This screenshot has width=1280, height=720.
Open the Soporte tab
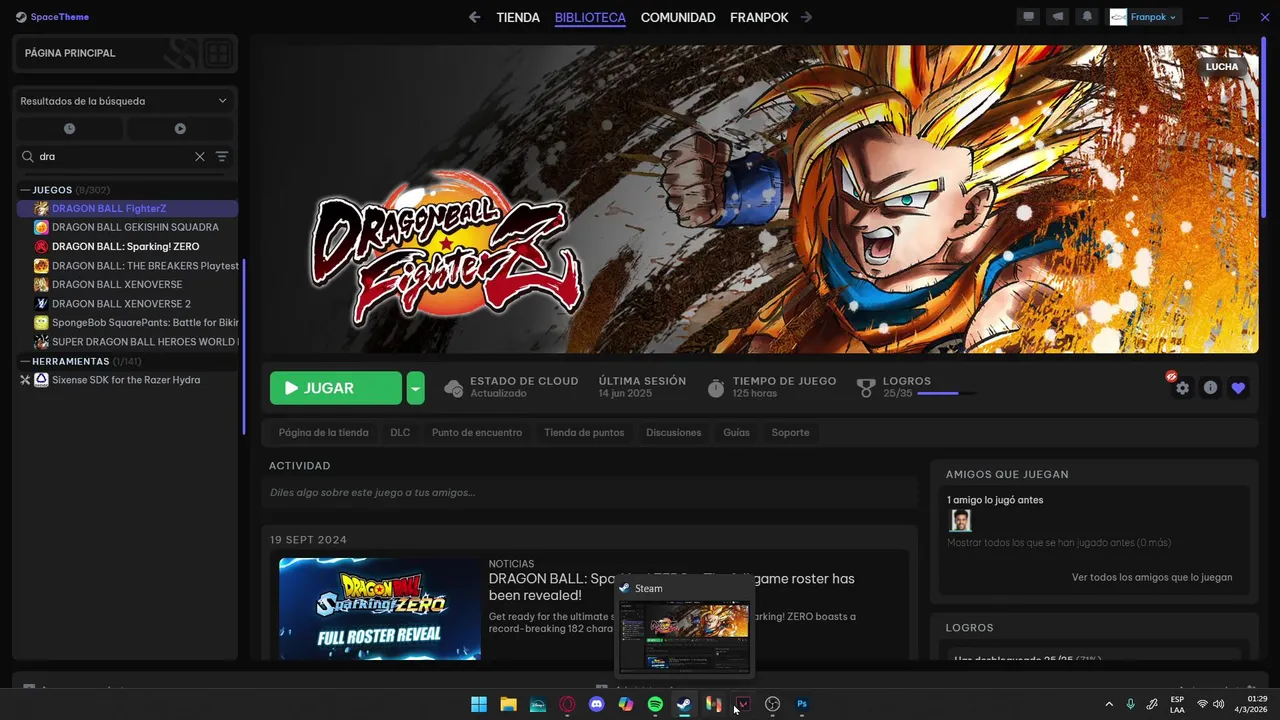coord(790,433)
